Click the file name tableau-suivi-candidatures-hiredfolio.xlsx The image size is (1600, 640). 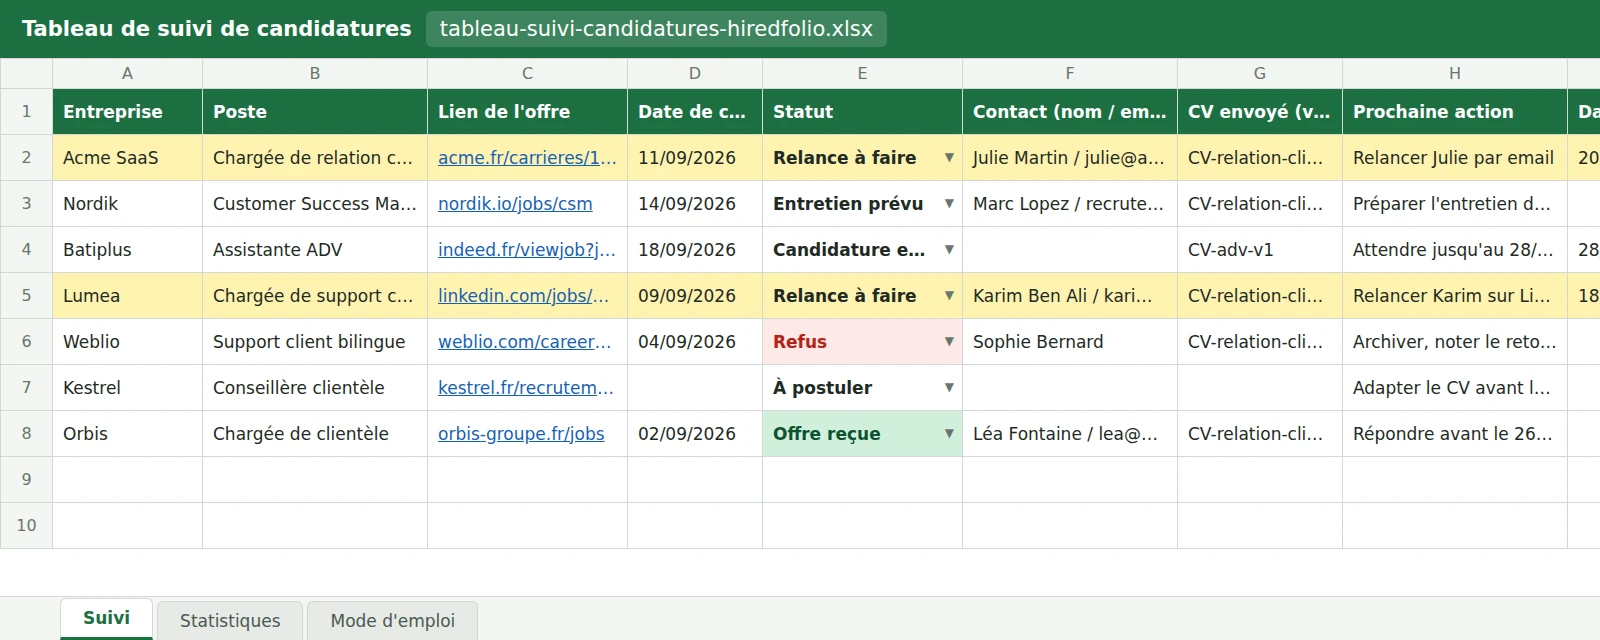coord(656,29)
